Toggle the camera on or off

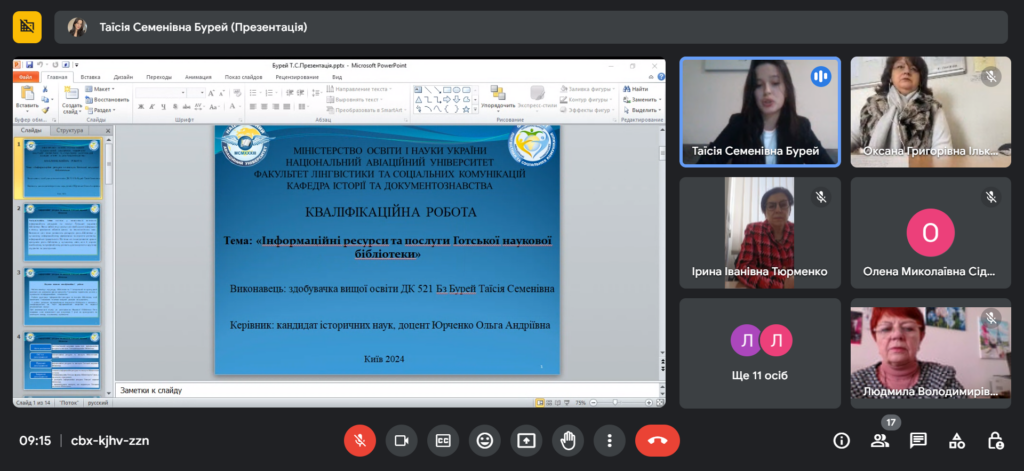(401, 440)
